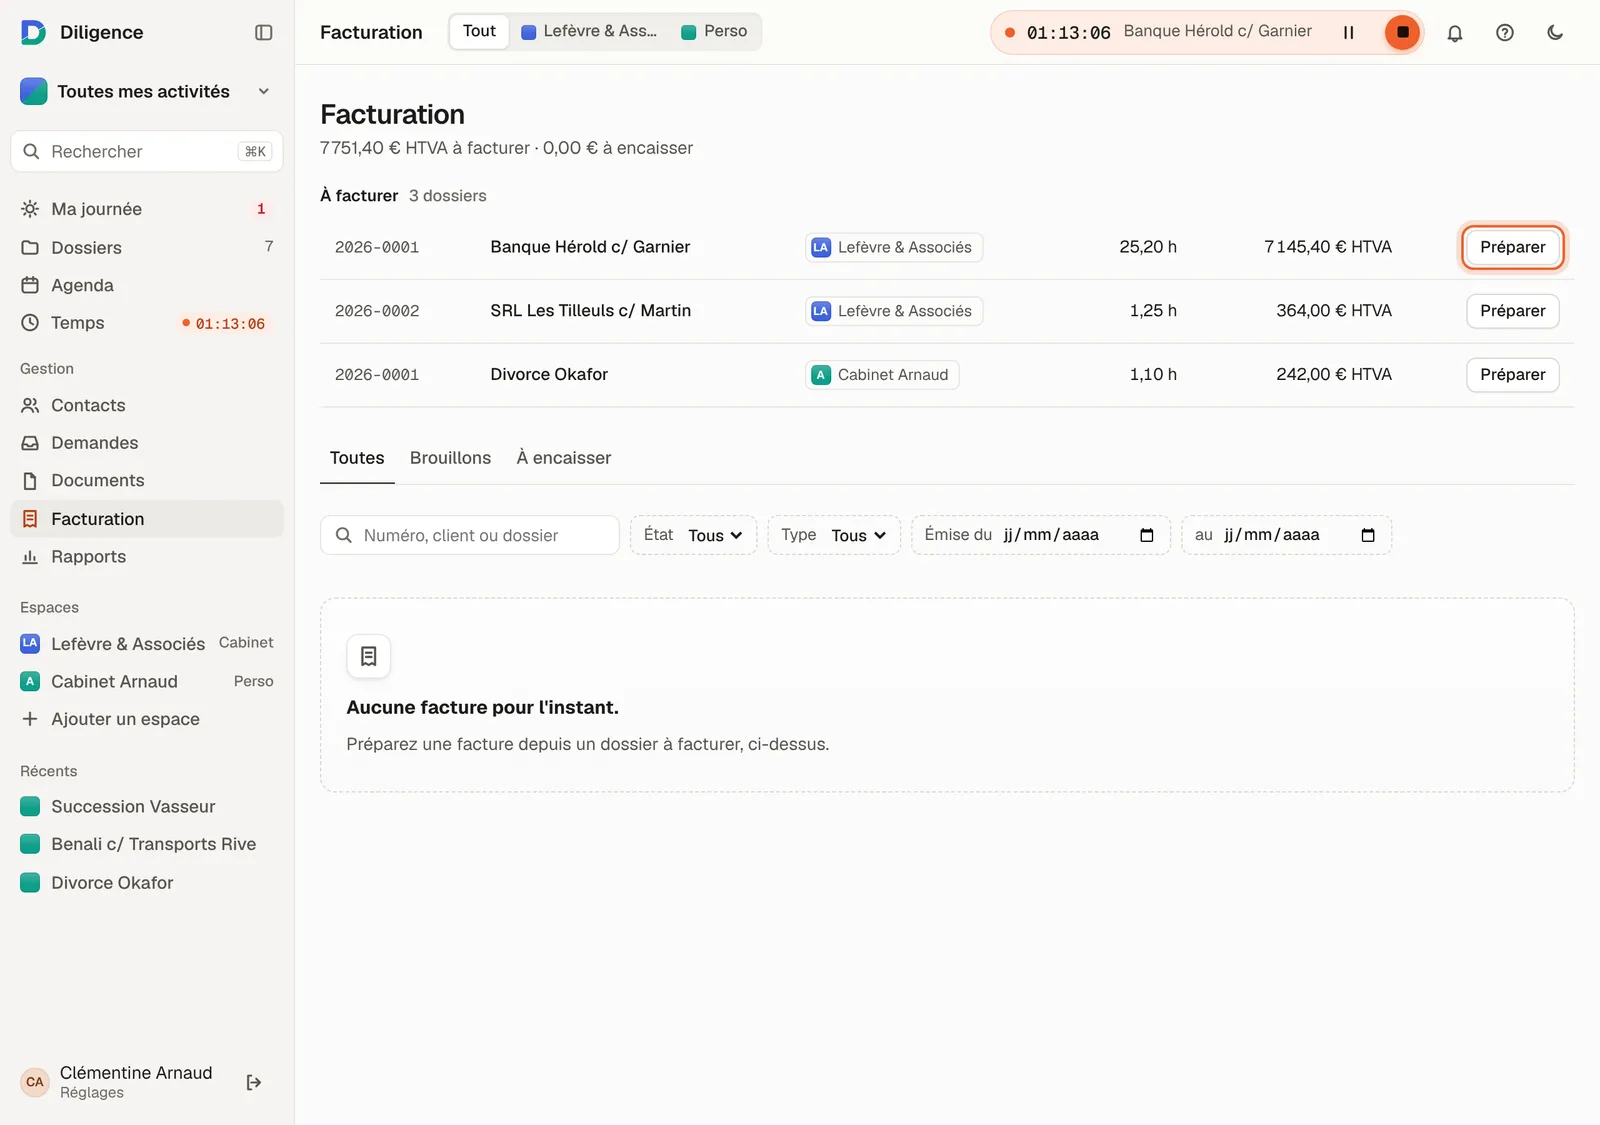Go to Agenda page
The height and width of the screenshot is (1125, 1600).
click(x=146, y=285)
